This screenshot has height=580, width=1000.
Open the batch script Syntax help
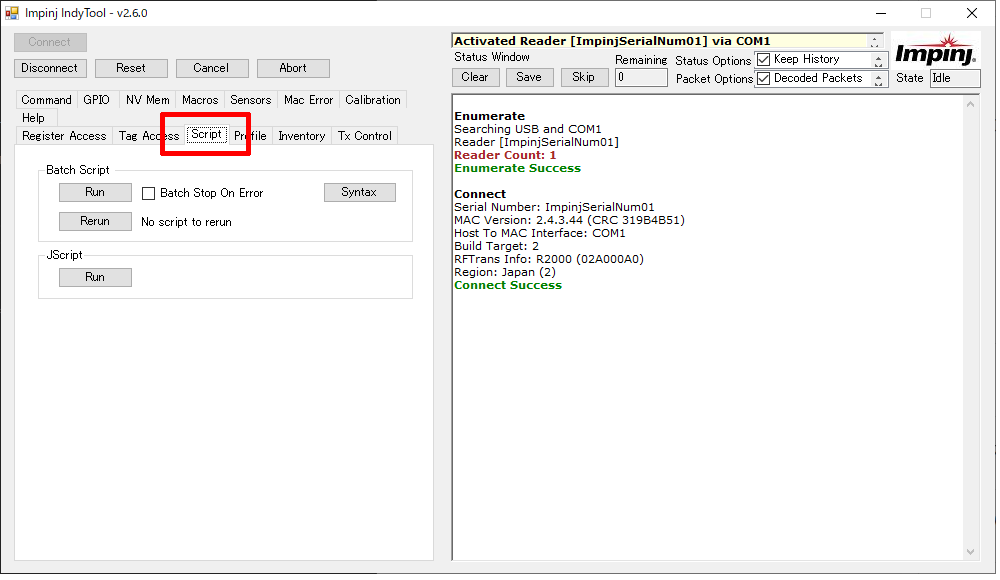[359, 193]
